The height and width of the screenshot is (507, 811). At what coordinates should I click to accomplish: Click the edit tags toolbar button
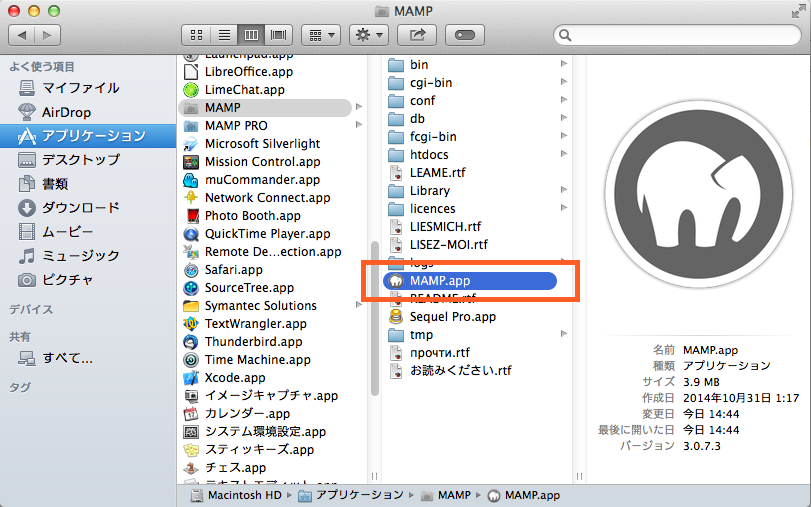coord(467,35)
